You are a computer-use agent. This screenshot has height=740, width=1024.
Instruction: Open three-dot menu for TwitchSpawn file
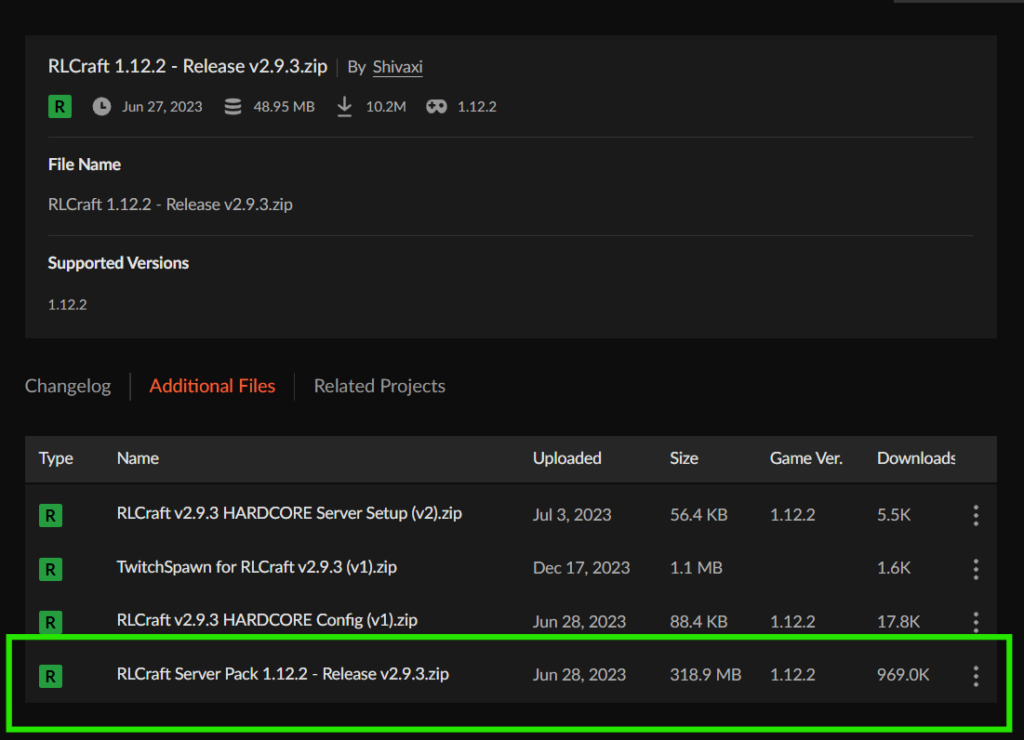tap(975, 568)
